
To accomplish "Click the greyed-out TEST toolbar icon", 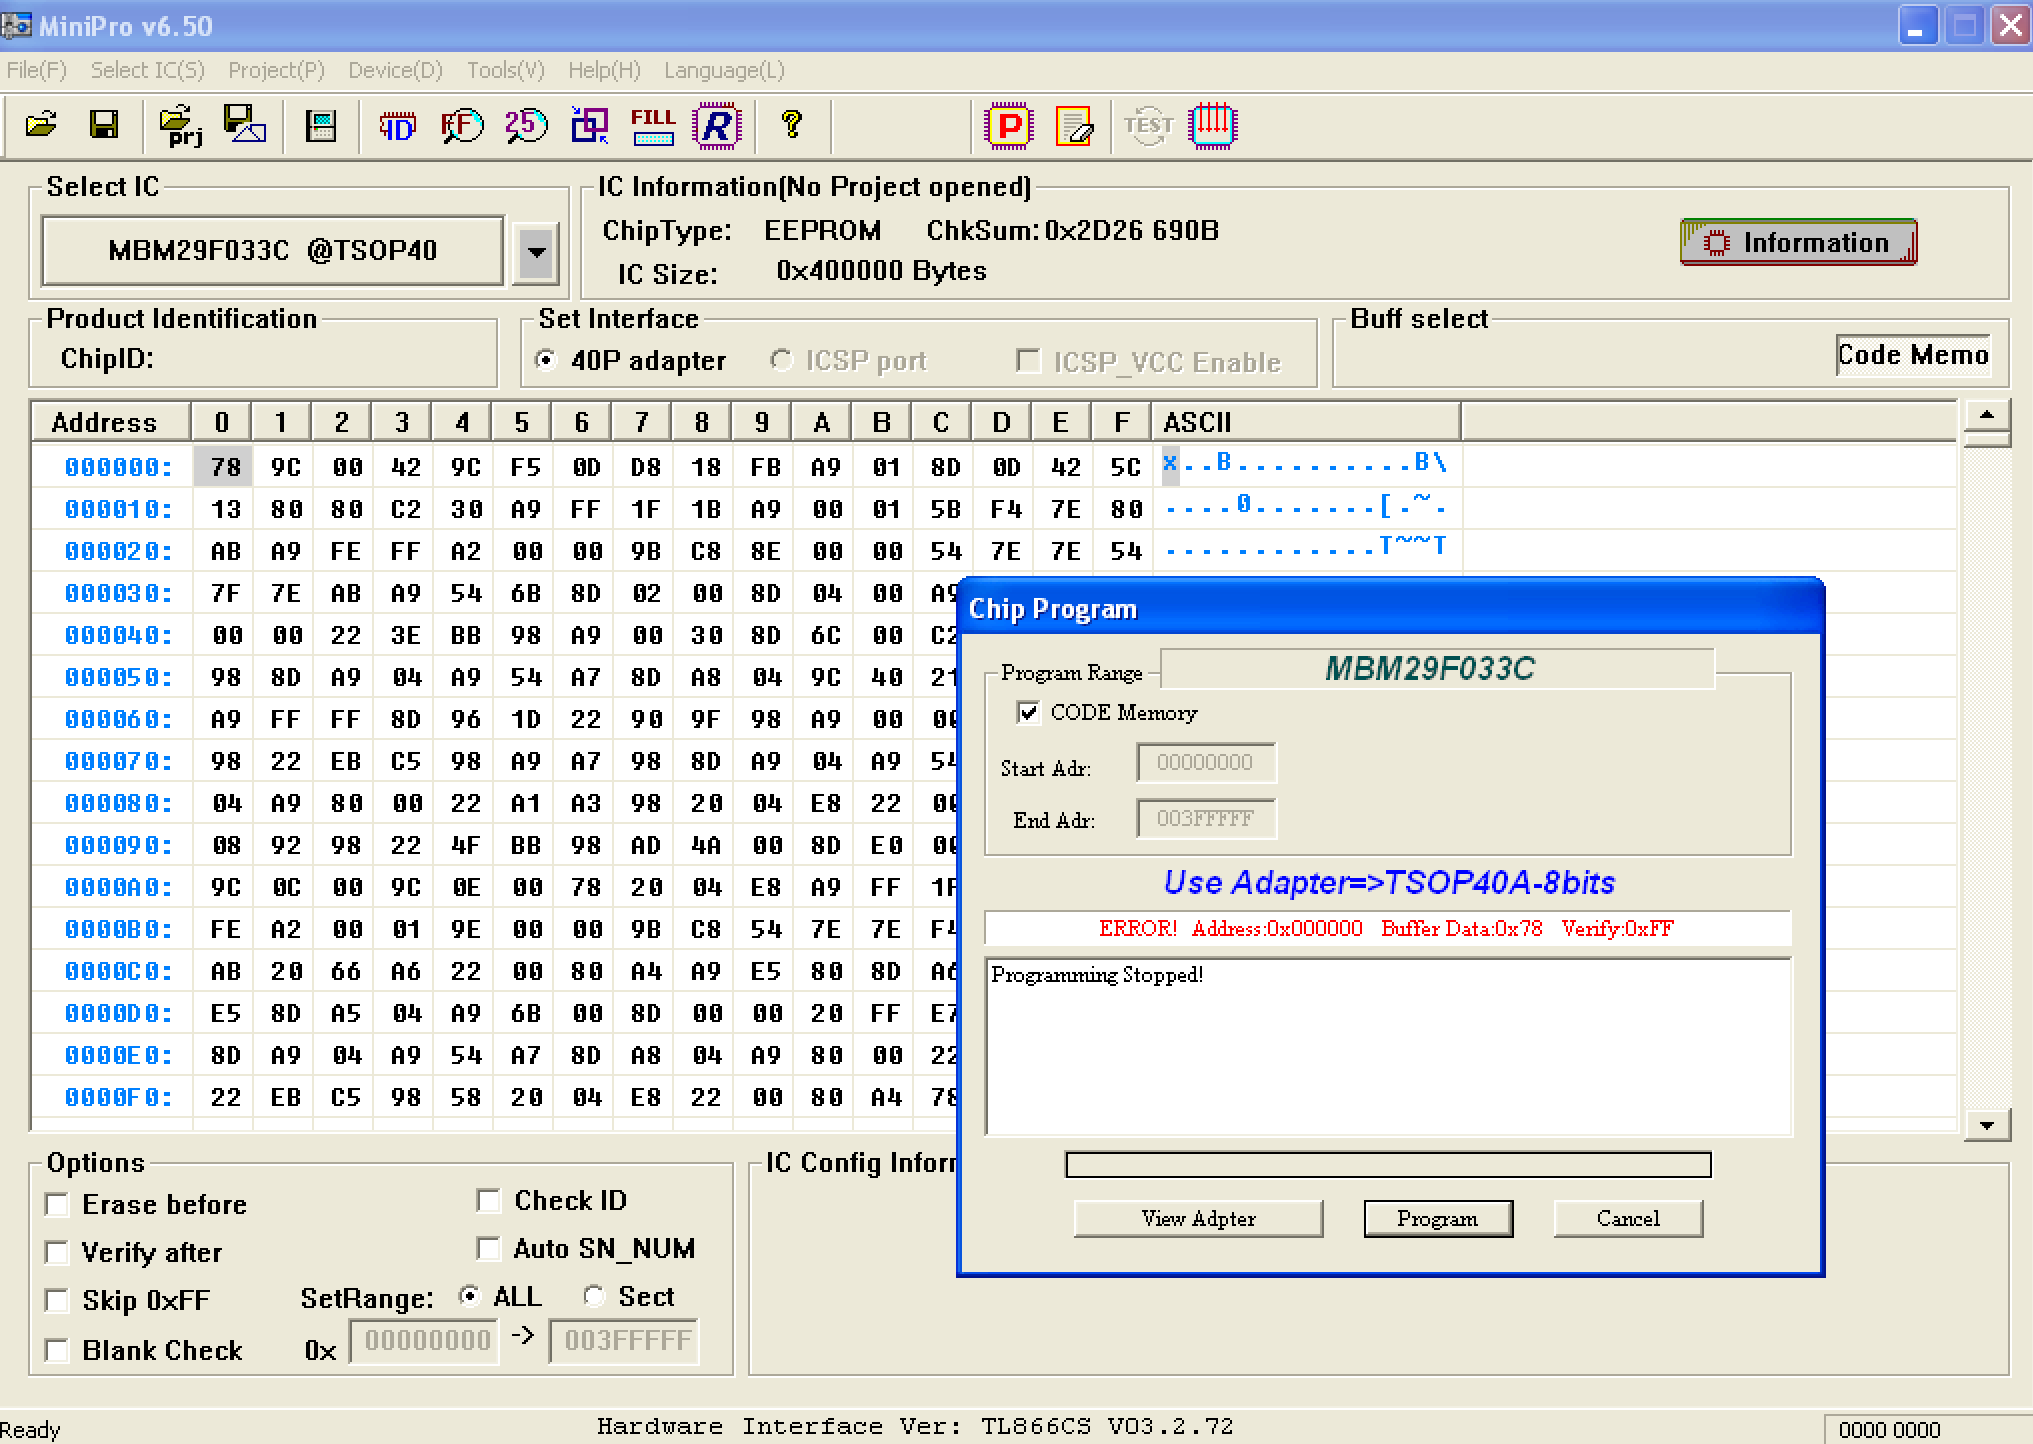I will [x=1148, y=126].
